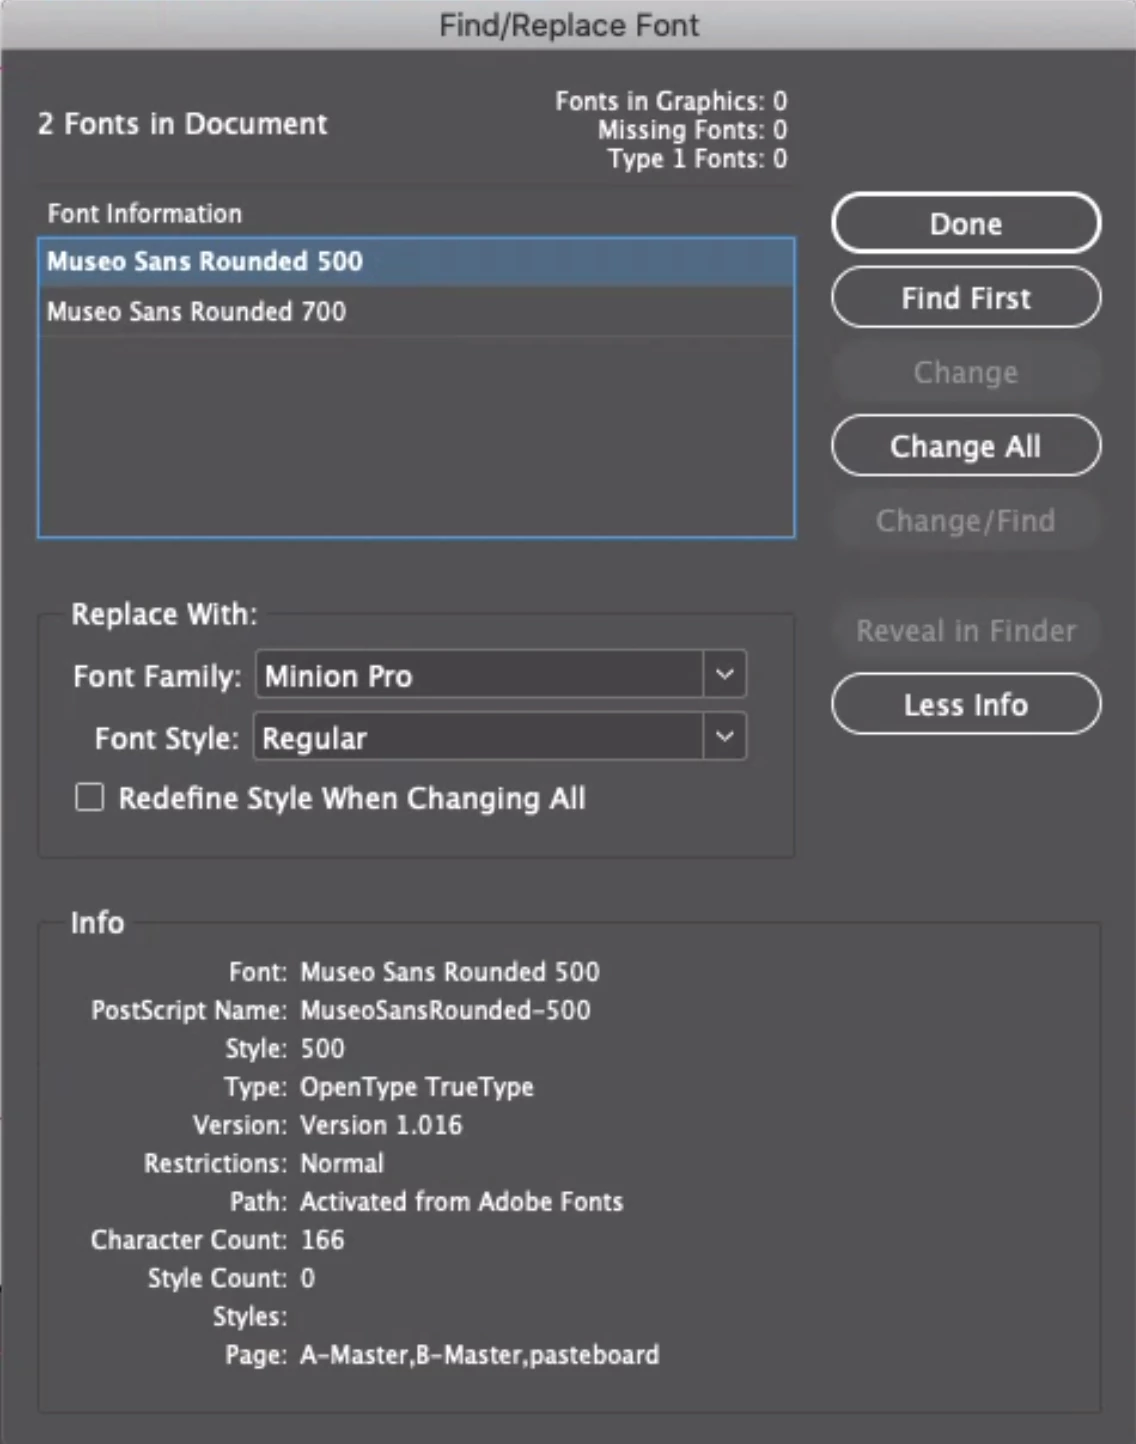Click the PostScript name MuseoSansRounded-500
The width and height of the screenshot is (1136, 1444).
[x=445, y=1010]
